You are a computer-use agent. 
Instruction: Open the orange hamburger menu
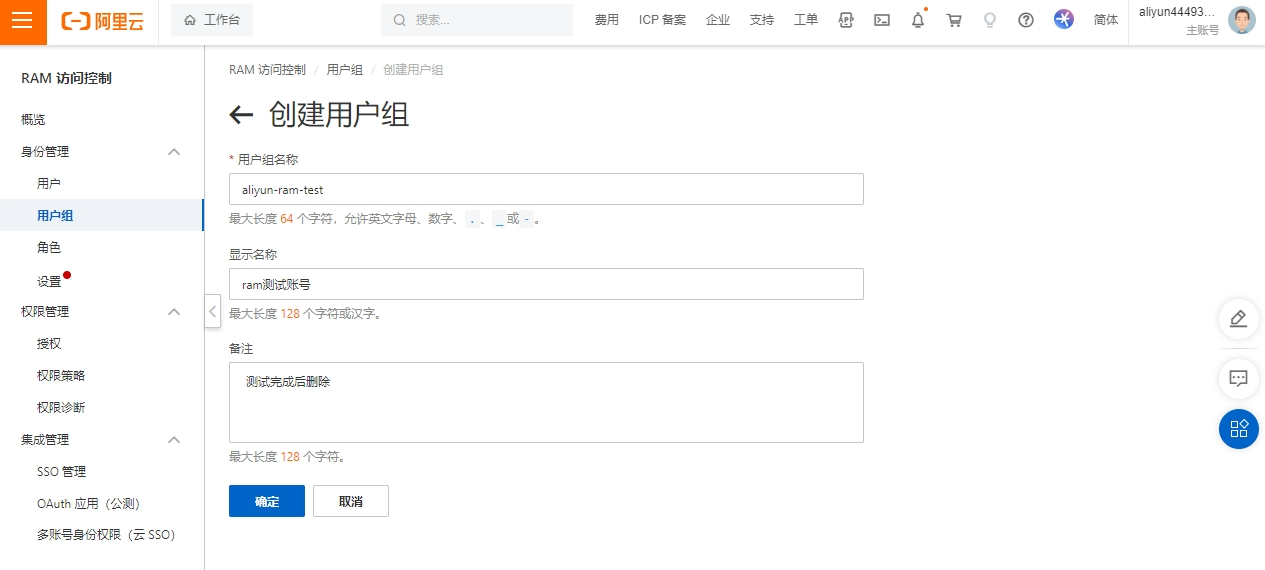tap(23, 22)
